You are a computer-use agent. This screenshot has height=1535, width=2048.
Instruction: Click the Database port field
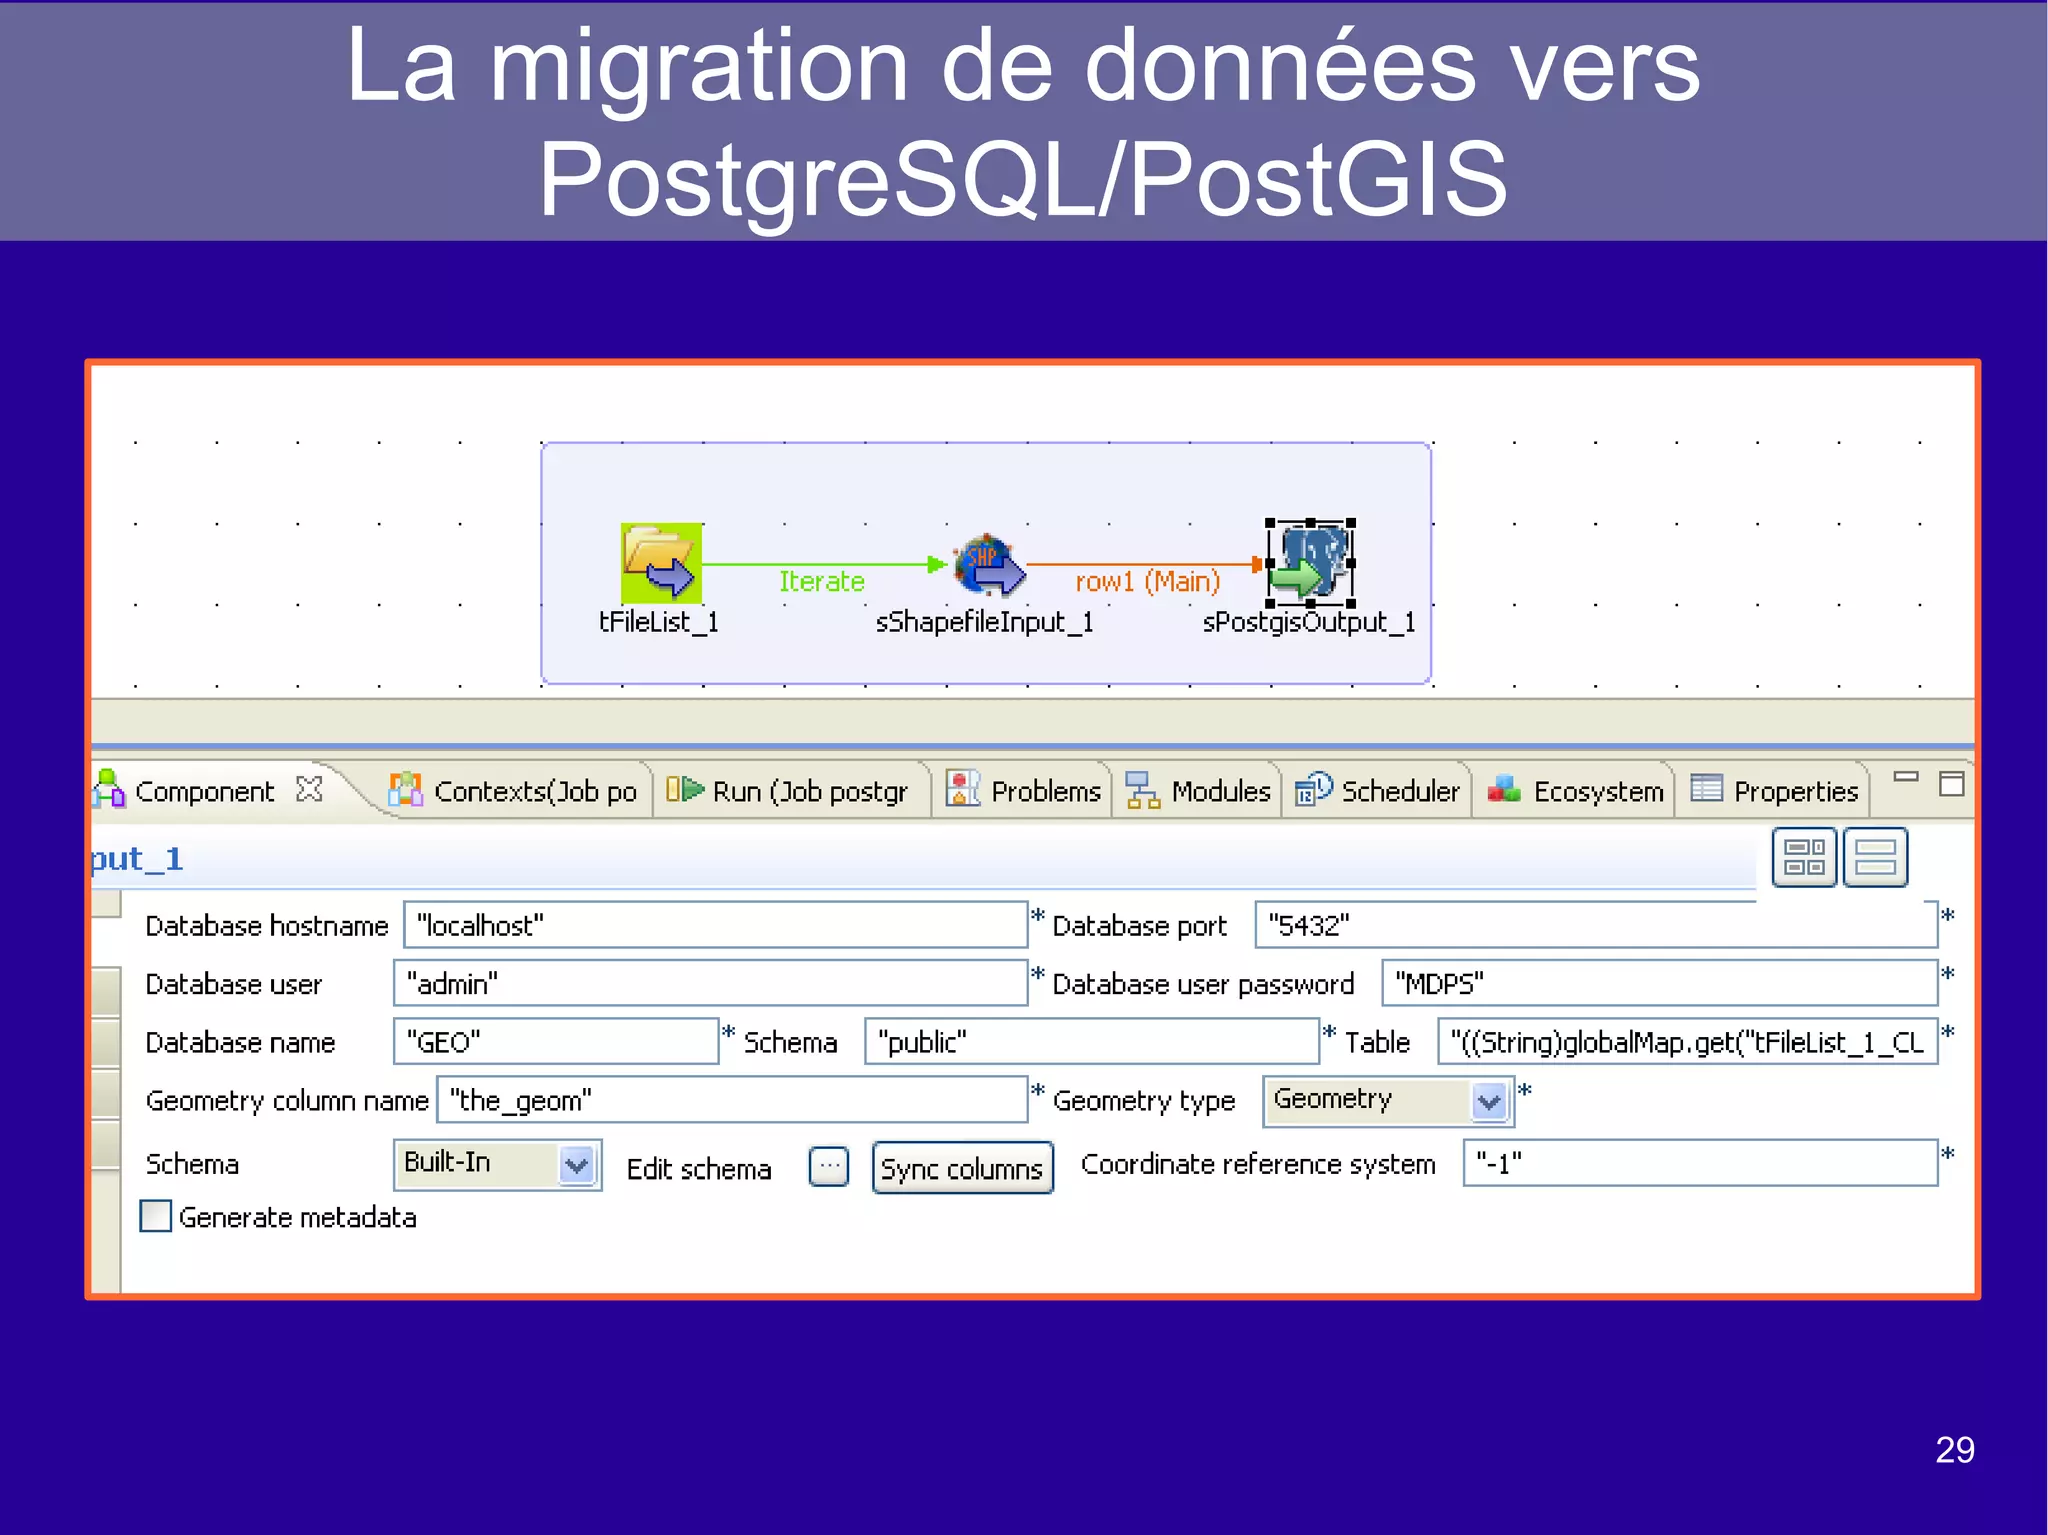point(1596,925)
